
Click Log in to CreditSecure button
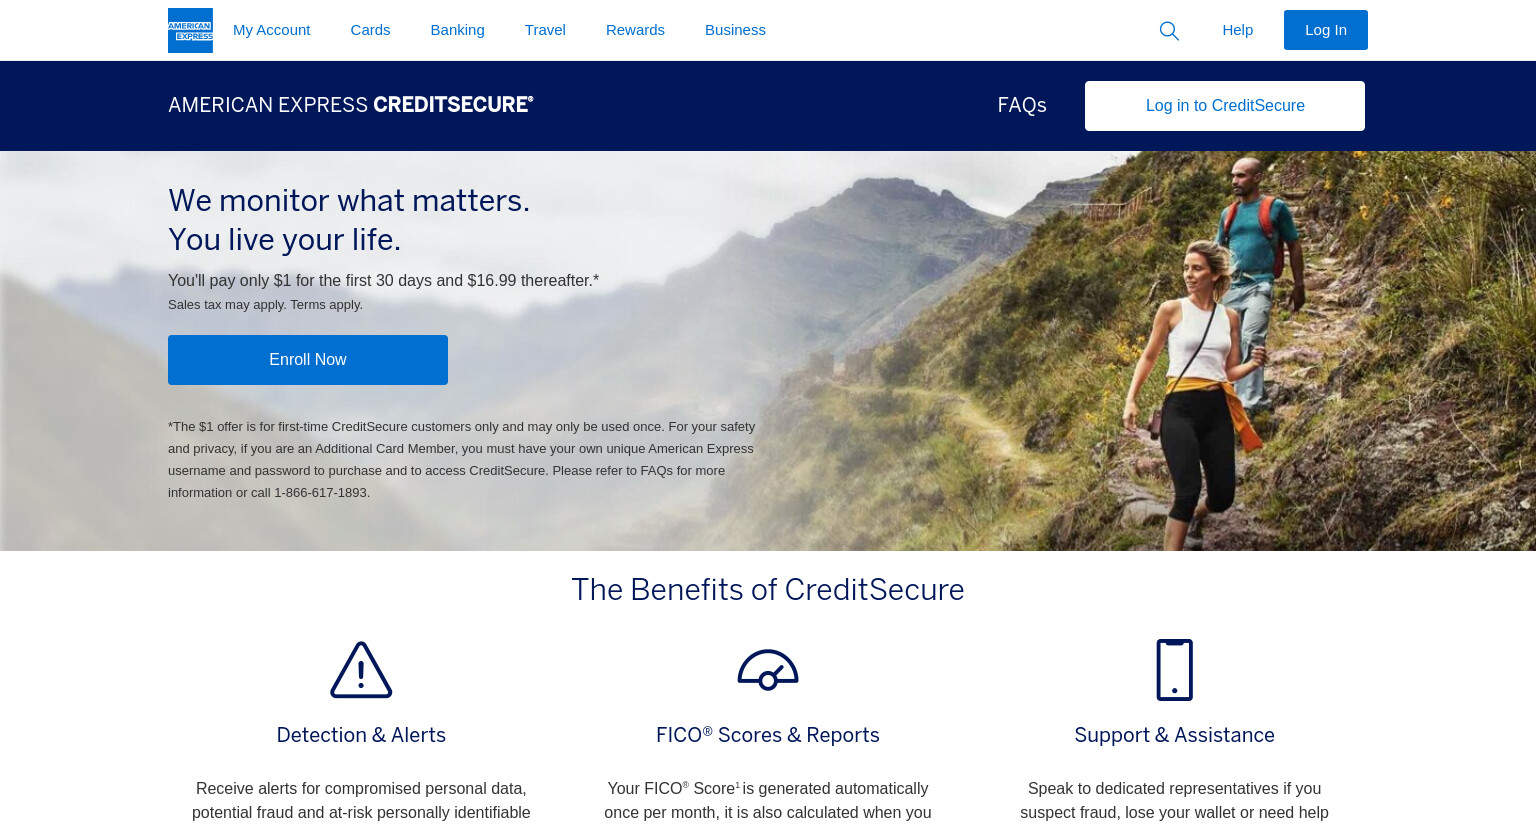coord(1225,106)
